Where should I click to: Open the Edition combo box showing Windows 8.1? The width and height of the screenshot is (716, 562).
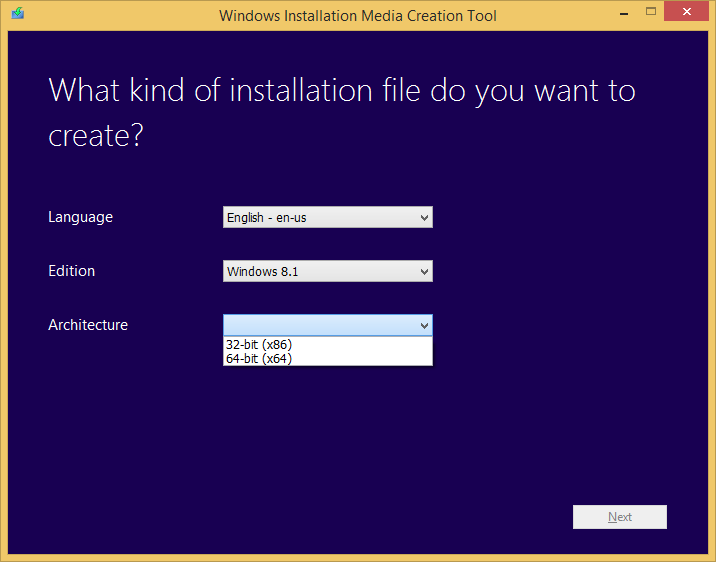pyautogui.click(x=318, y=271)
